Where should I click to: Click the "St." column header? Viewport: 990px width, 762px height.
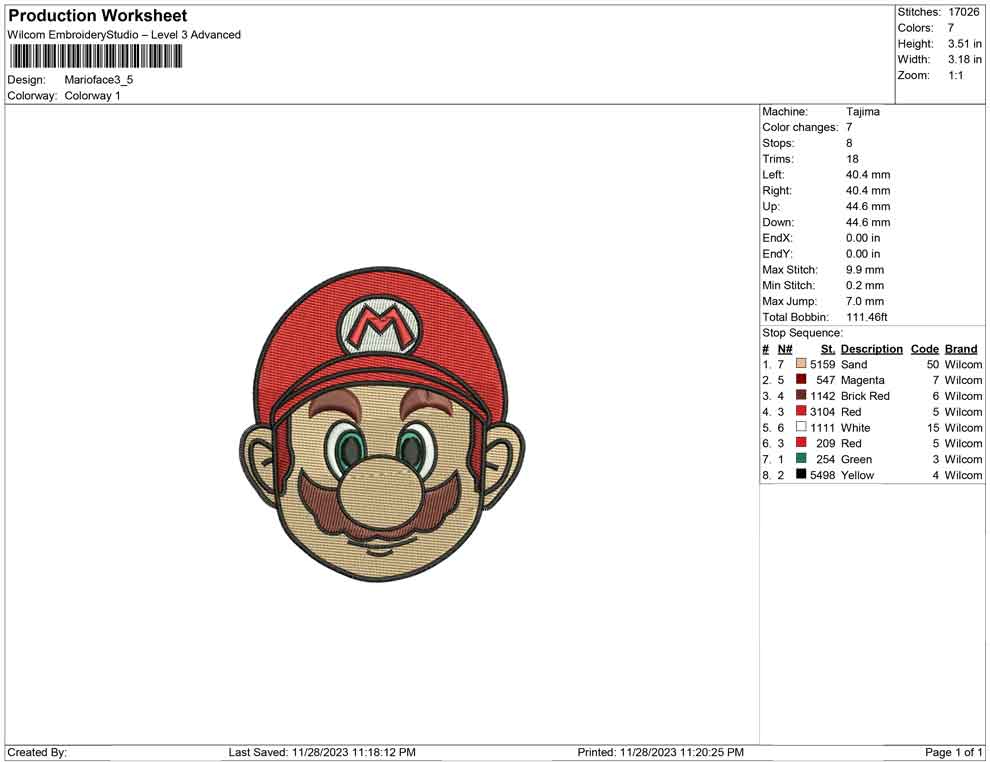pyautogui.click(x=828, y=349)
